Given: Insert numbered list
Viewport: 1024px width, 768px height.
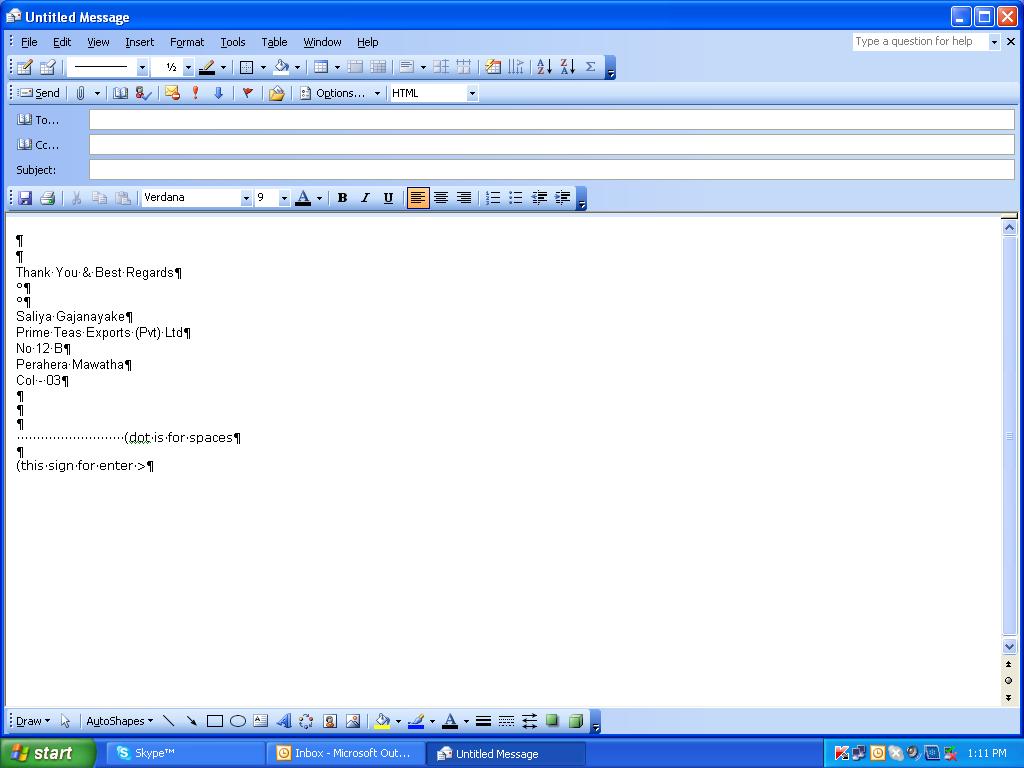Looking at the screenshot, I should tap(493, 198).
